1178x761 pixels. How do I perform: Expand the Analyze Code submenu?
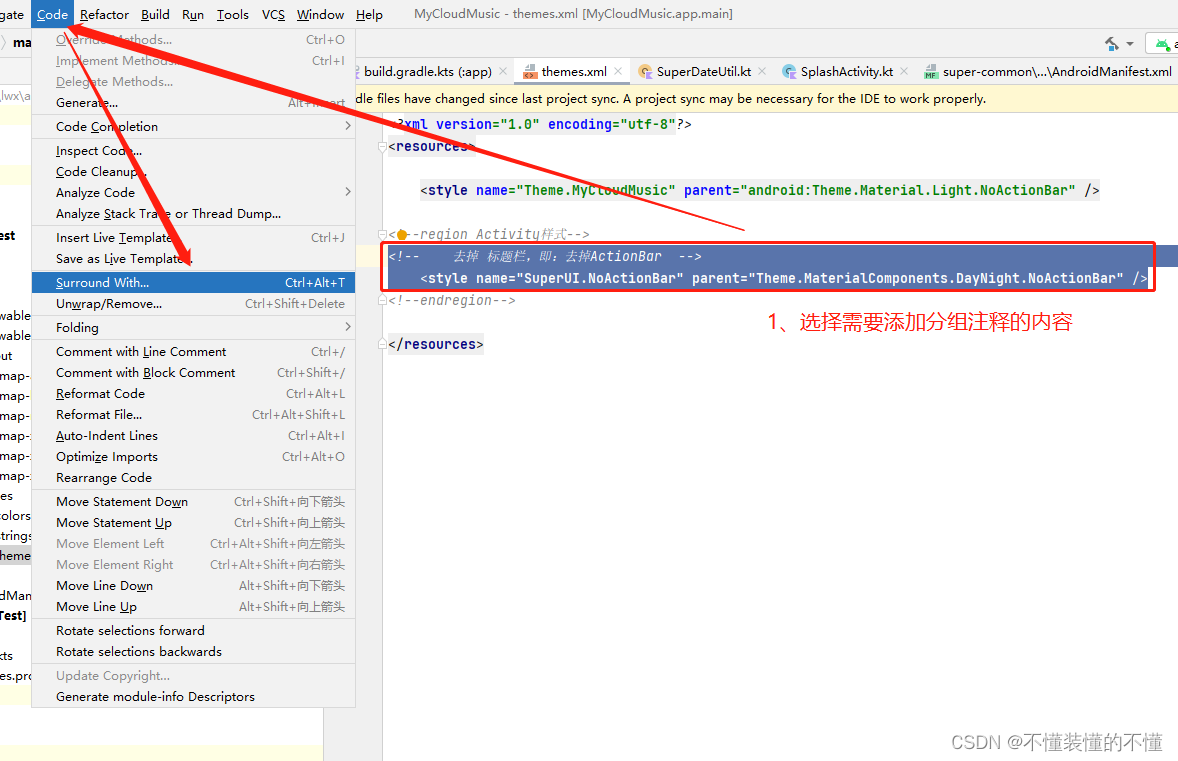[194, 192]
